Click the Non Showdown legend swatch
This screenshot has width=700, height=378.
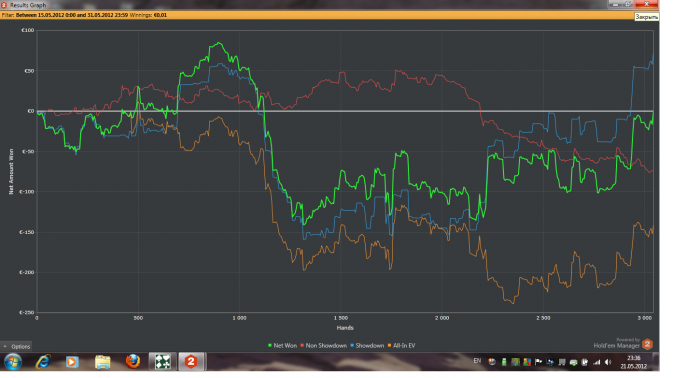point(302,345)
